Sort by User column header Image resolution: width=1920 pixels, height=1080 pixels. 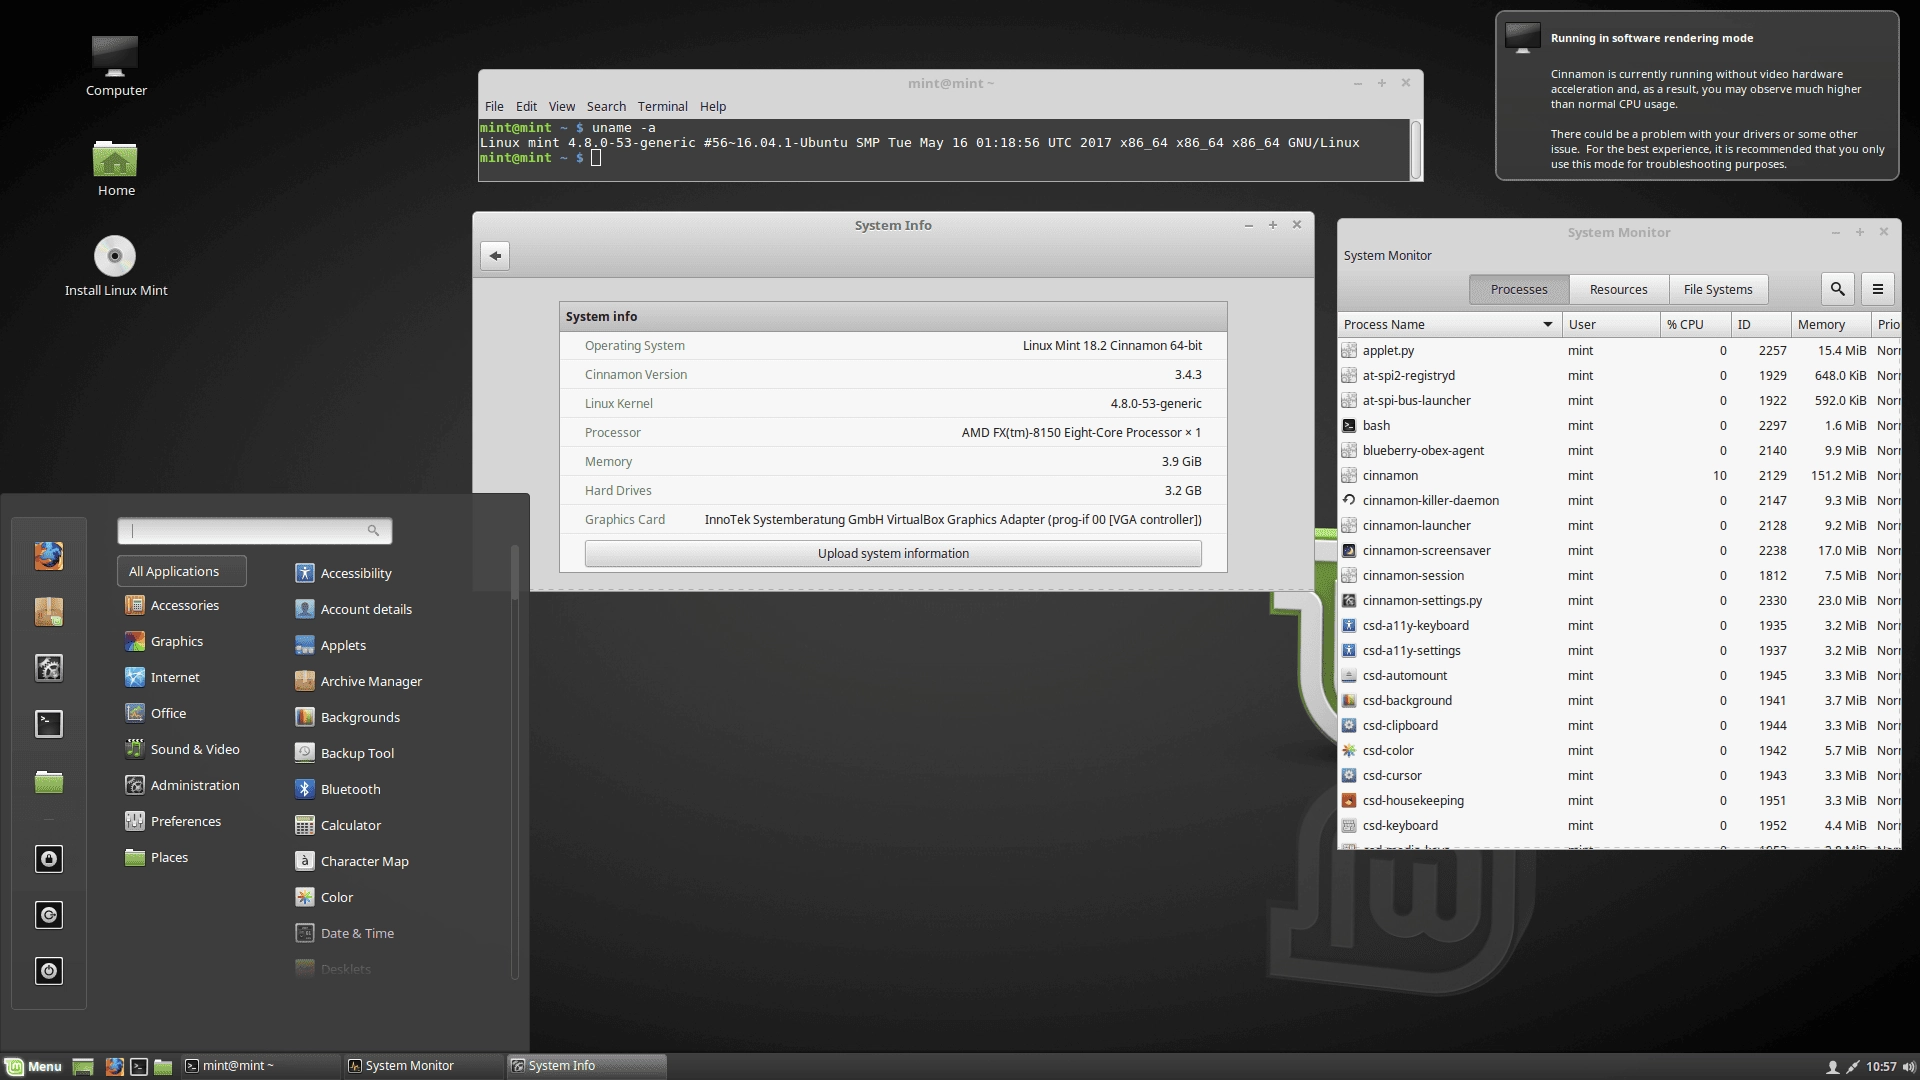(1611, 324)
